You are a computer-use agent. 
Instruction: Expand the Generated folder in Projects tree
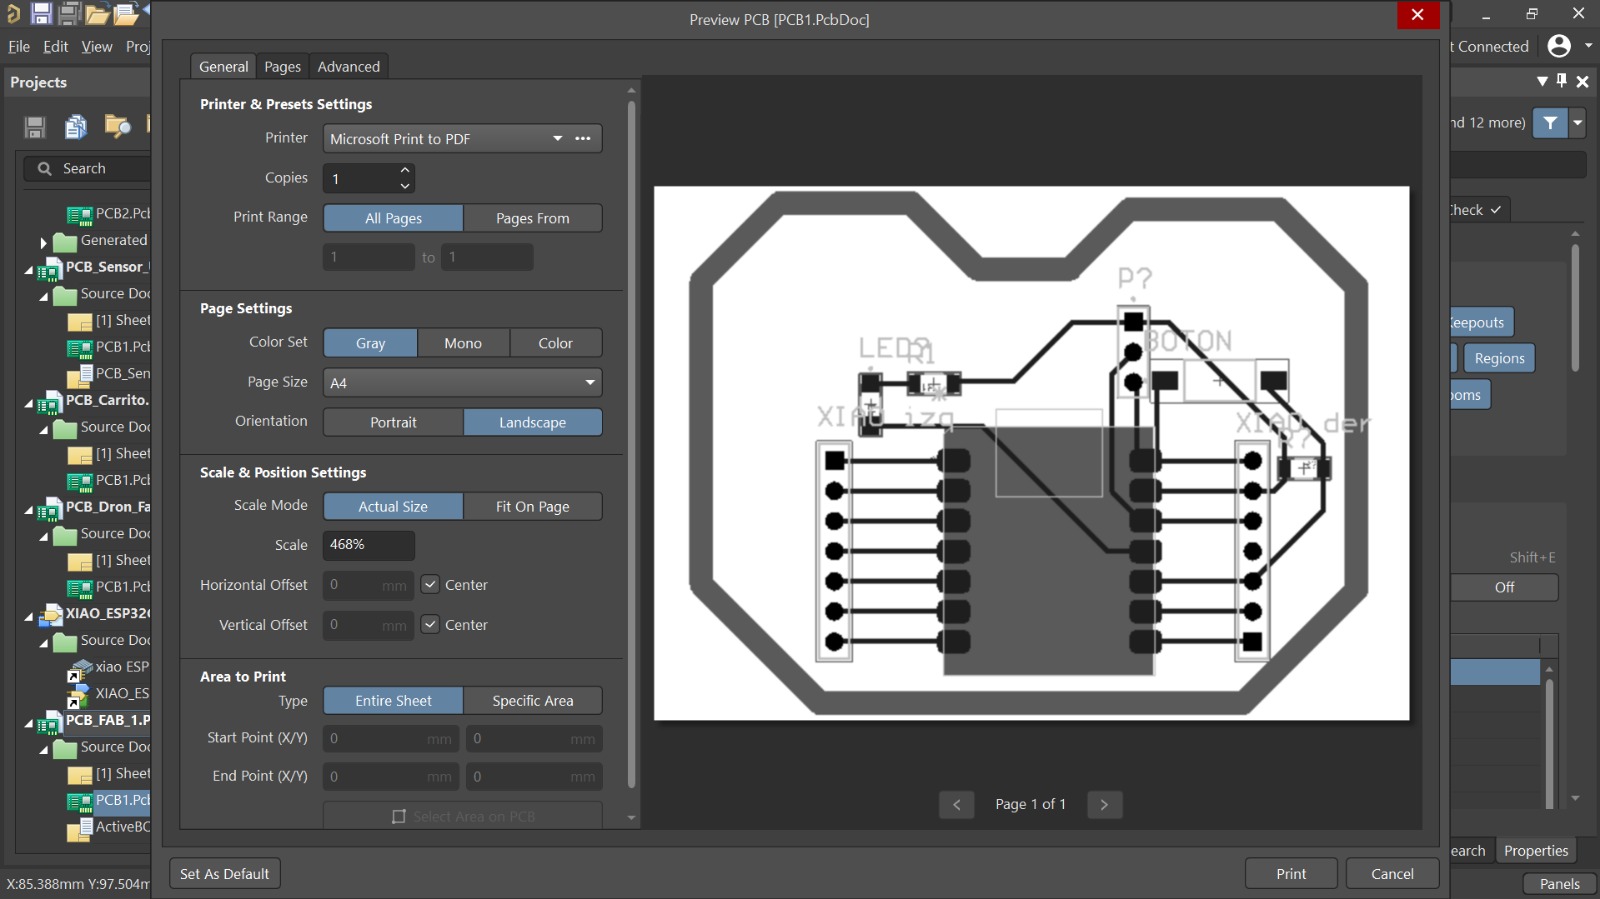[43, 242]
